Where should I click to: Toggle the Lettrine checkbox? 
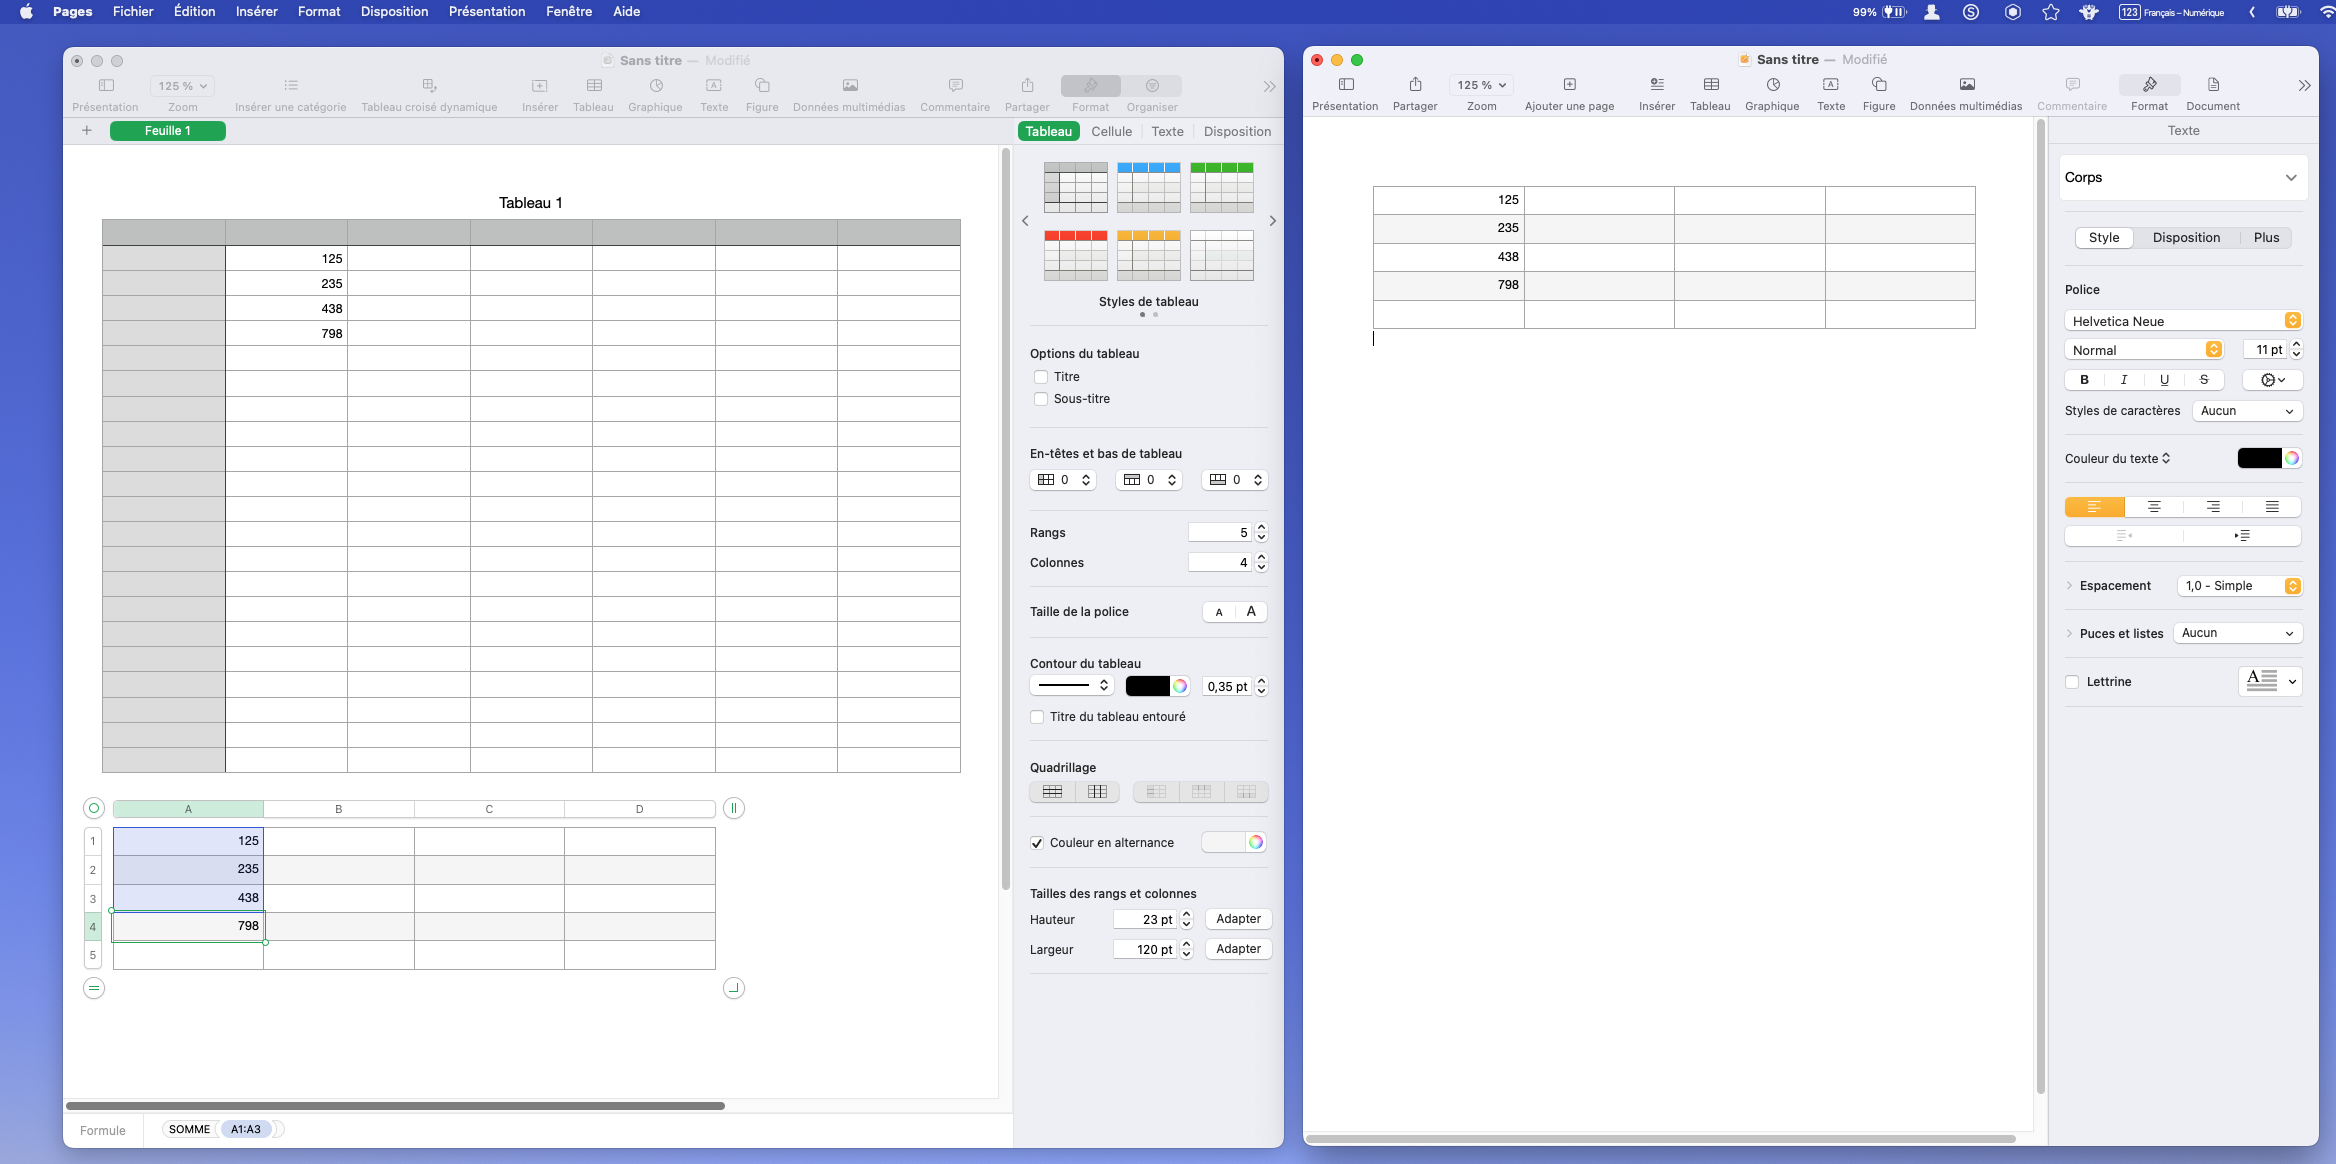pyautogui.click(x=2072, y=682)
